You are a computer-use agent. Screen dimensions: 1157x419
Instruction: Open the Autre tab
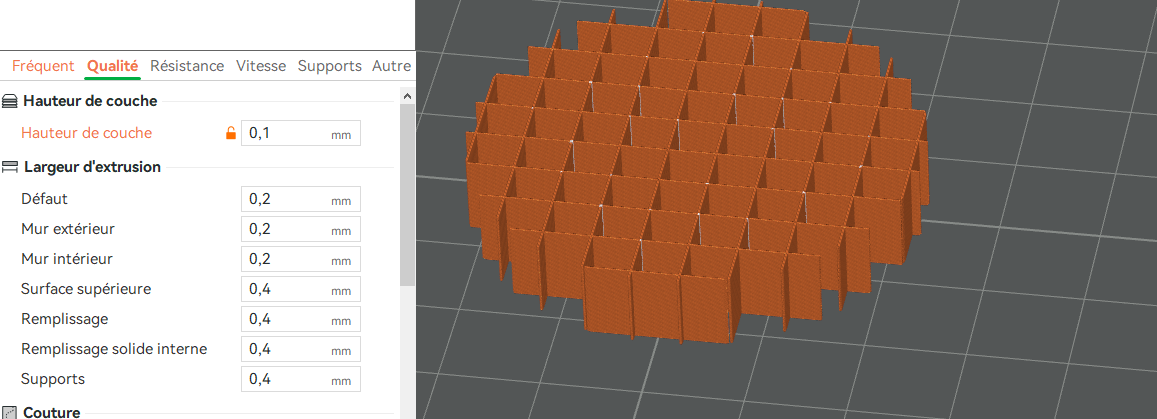(391, 66)
